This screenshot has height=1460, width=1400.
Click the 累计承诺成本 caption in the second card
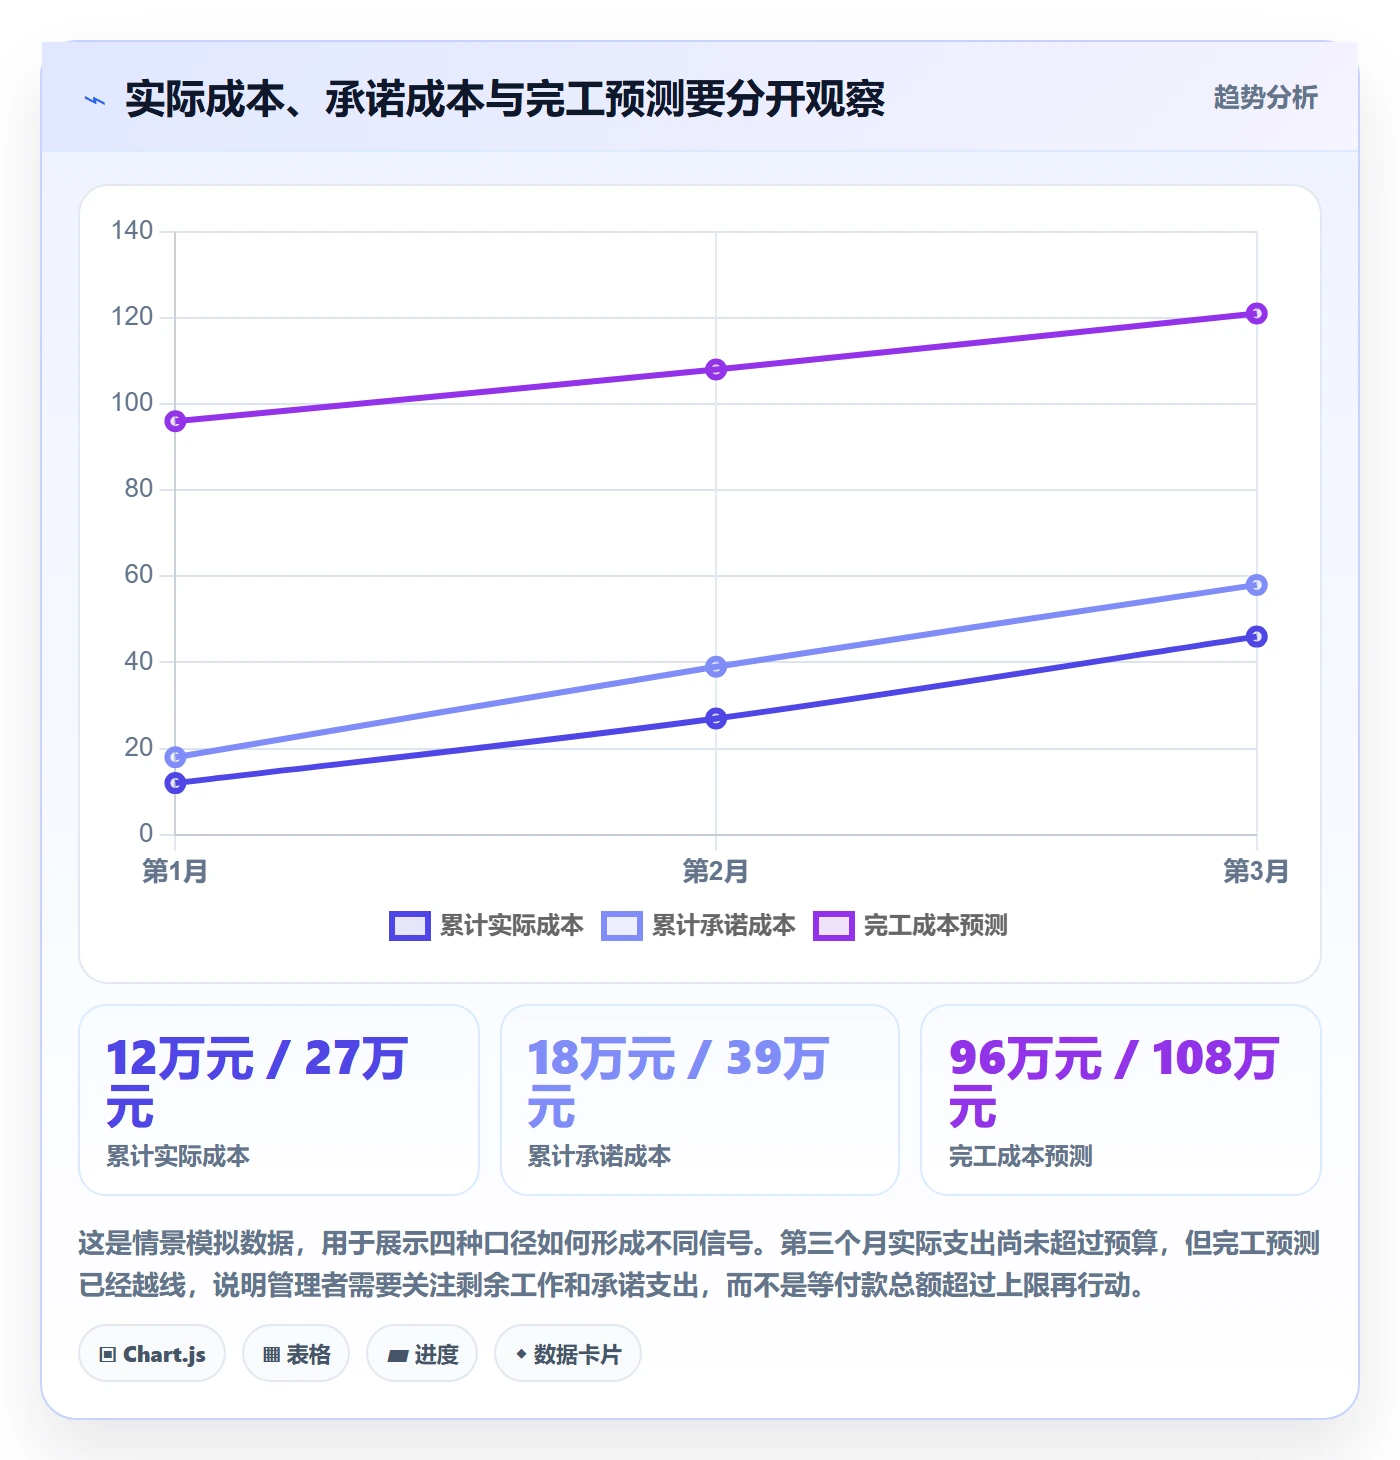[599, 1156]
